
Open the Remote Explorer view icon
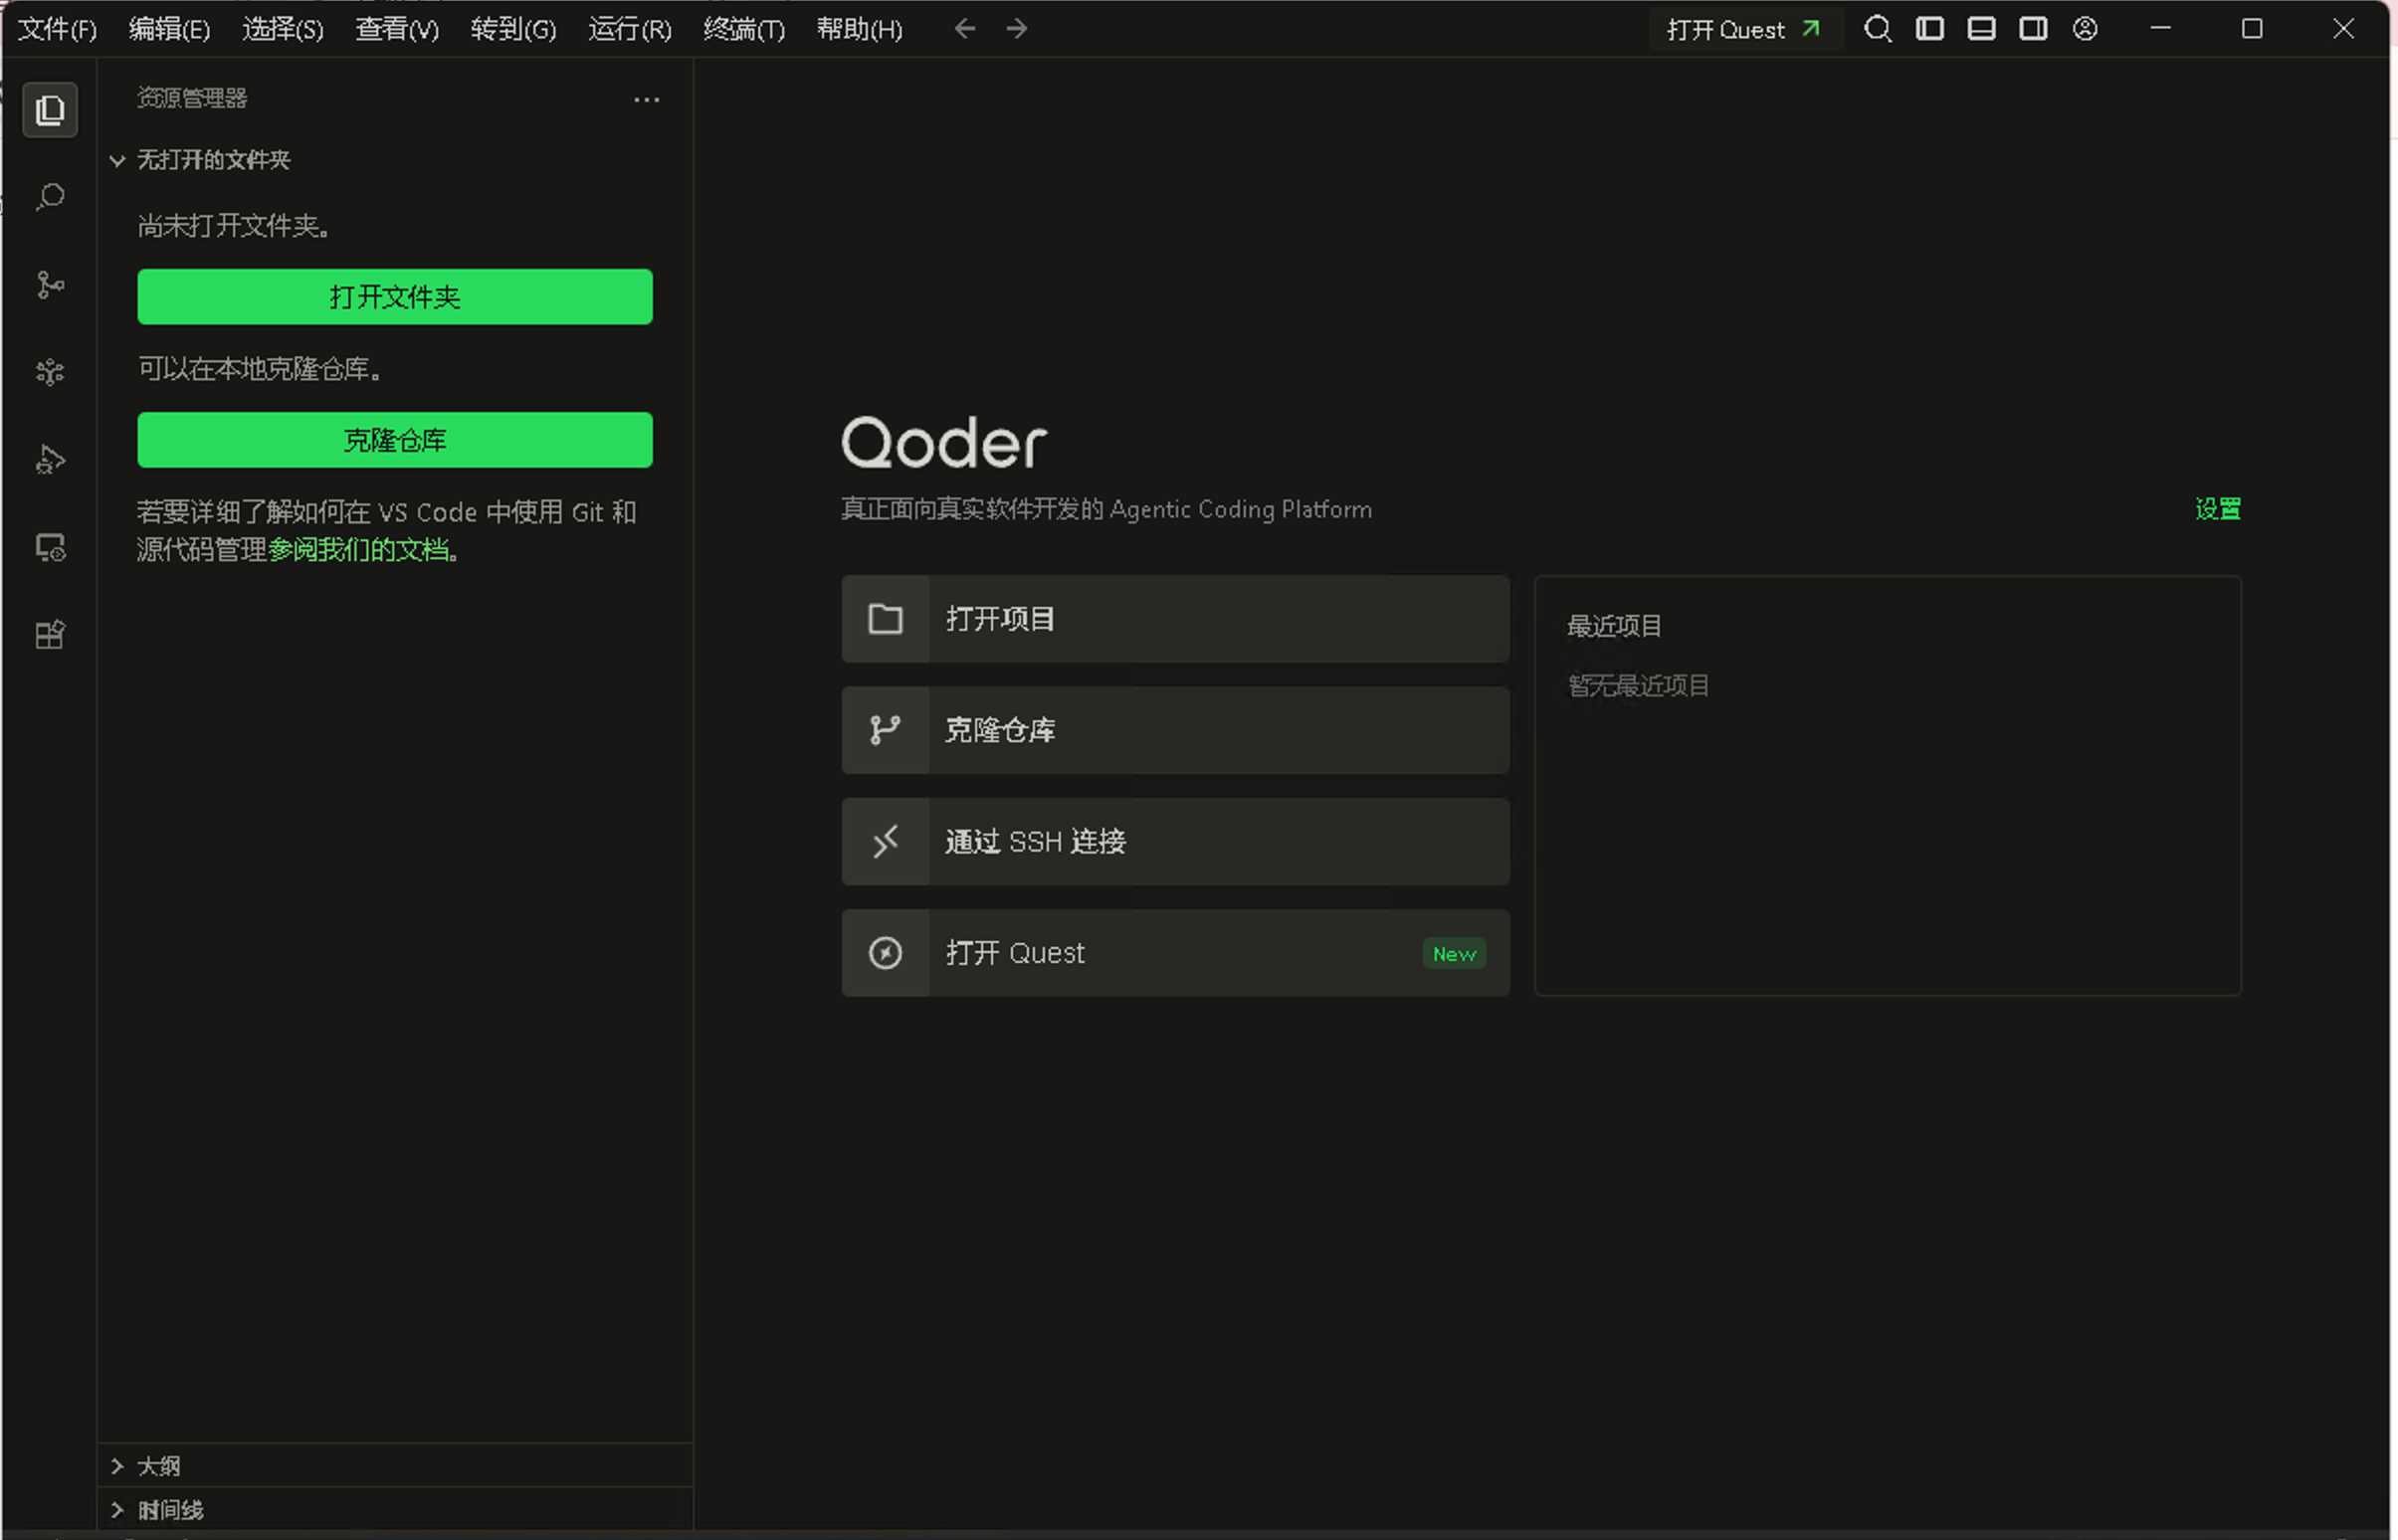tap(50, 548)
